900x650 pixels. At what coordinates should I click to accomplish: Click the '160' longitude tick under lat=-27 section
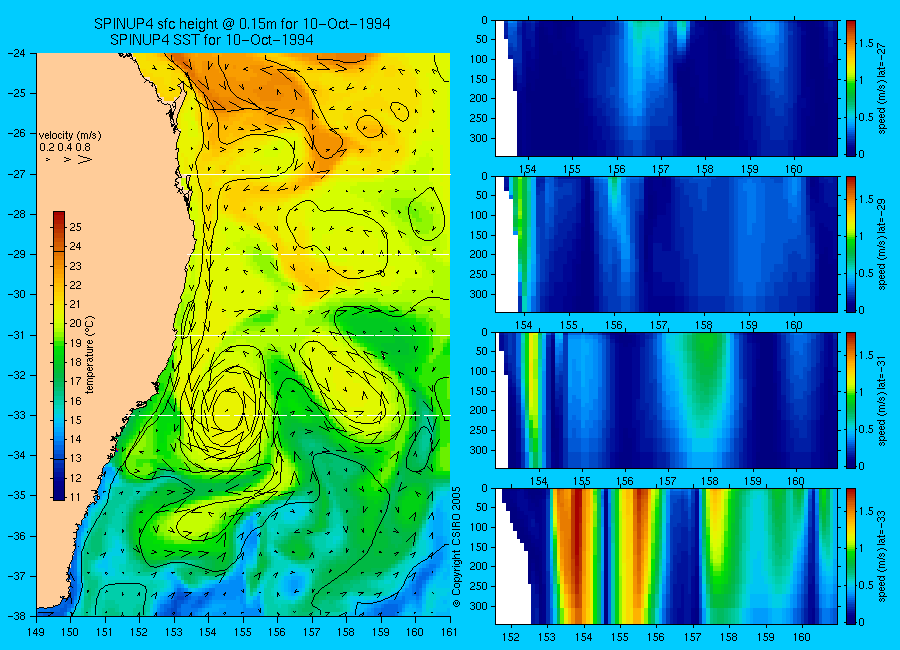tap(794, 169)
